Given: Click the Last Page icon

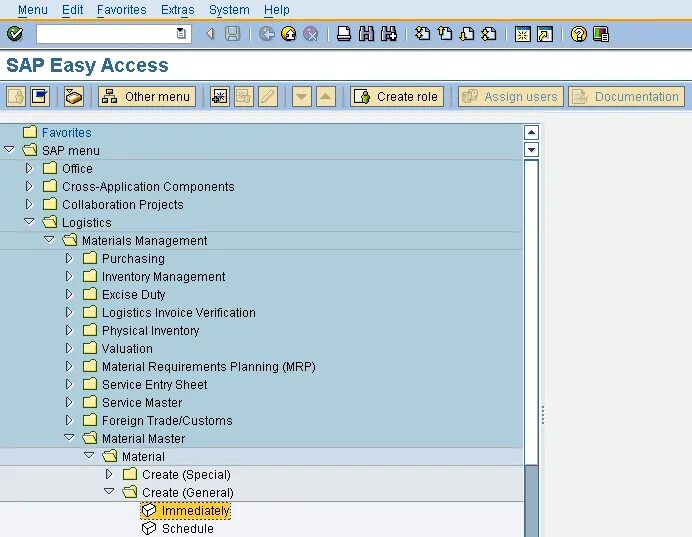Looking at the screenshot, I should tap(489, 34).
